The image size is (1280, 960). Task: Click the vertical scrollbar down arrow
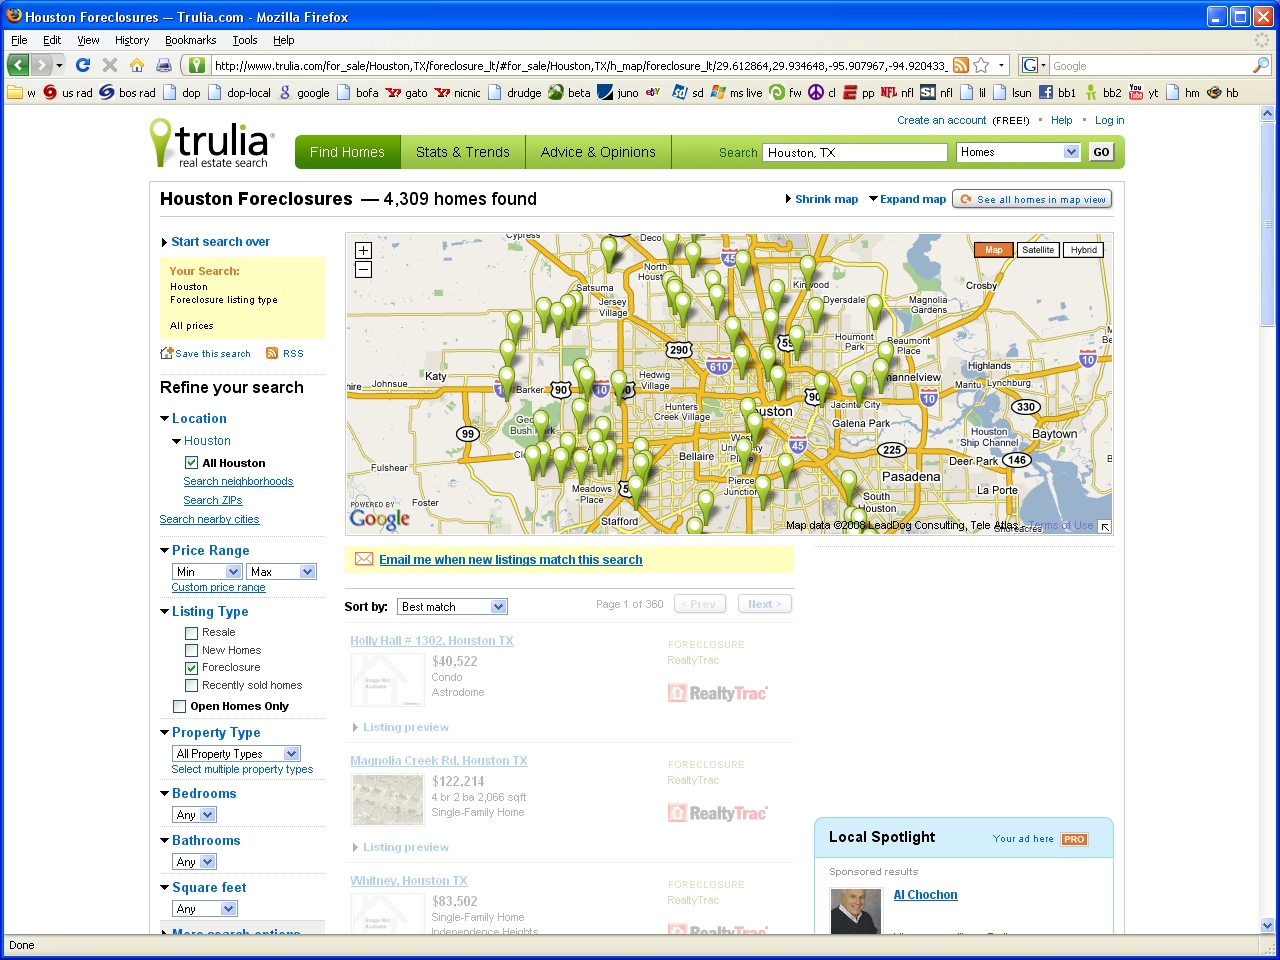1268,926
